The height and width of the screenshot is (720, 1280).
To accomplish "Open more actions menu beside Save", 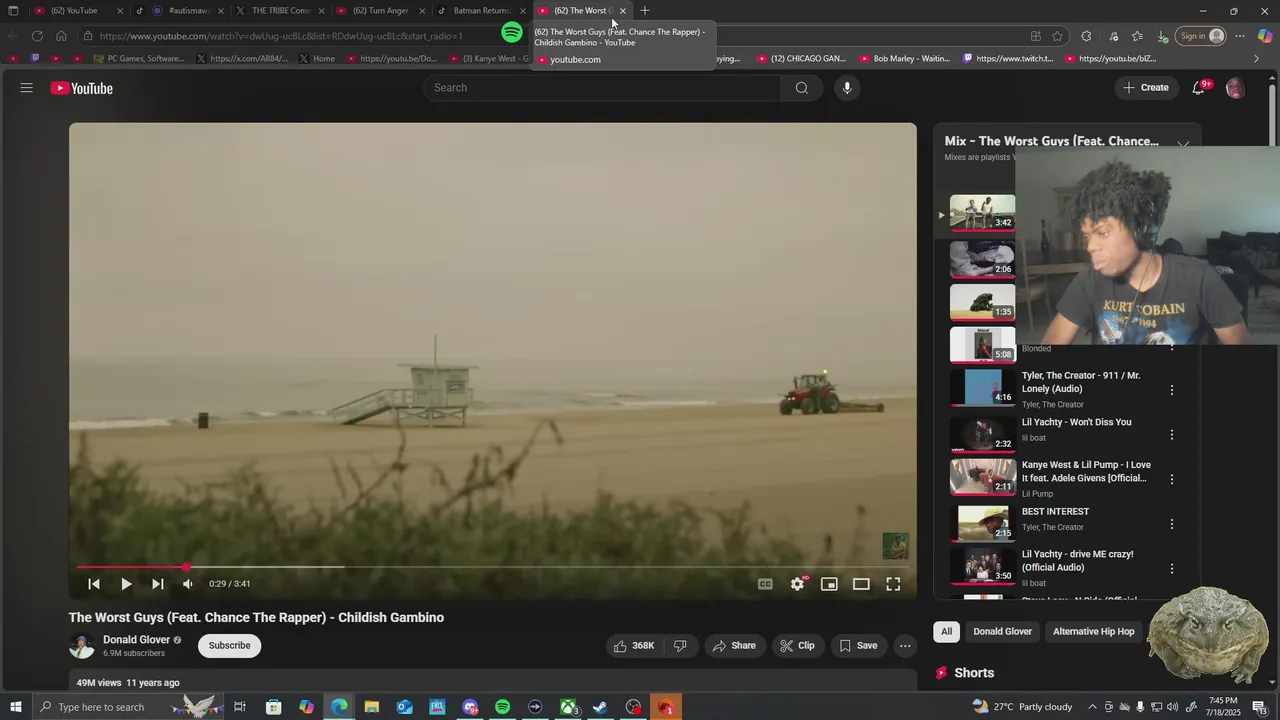I will [x=905, y=646].
